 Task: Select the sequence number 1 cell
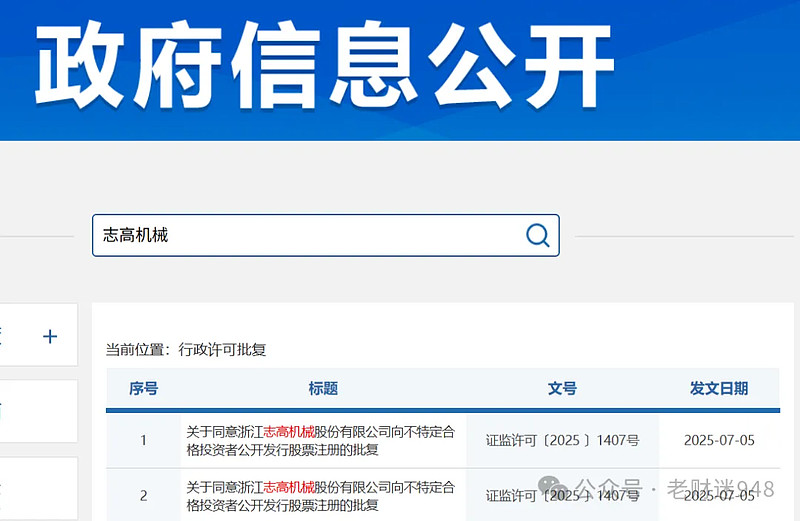click(143, 440)
